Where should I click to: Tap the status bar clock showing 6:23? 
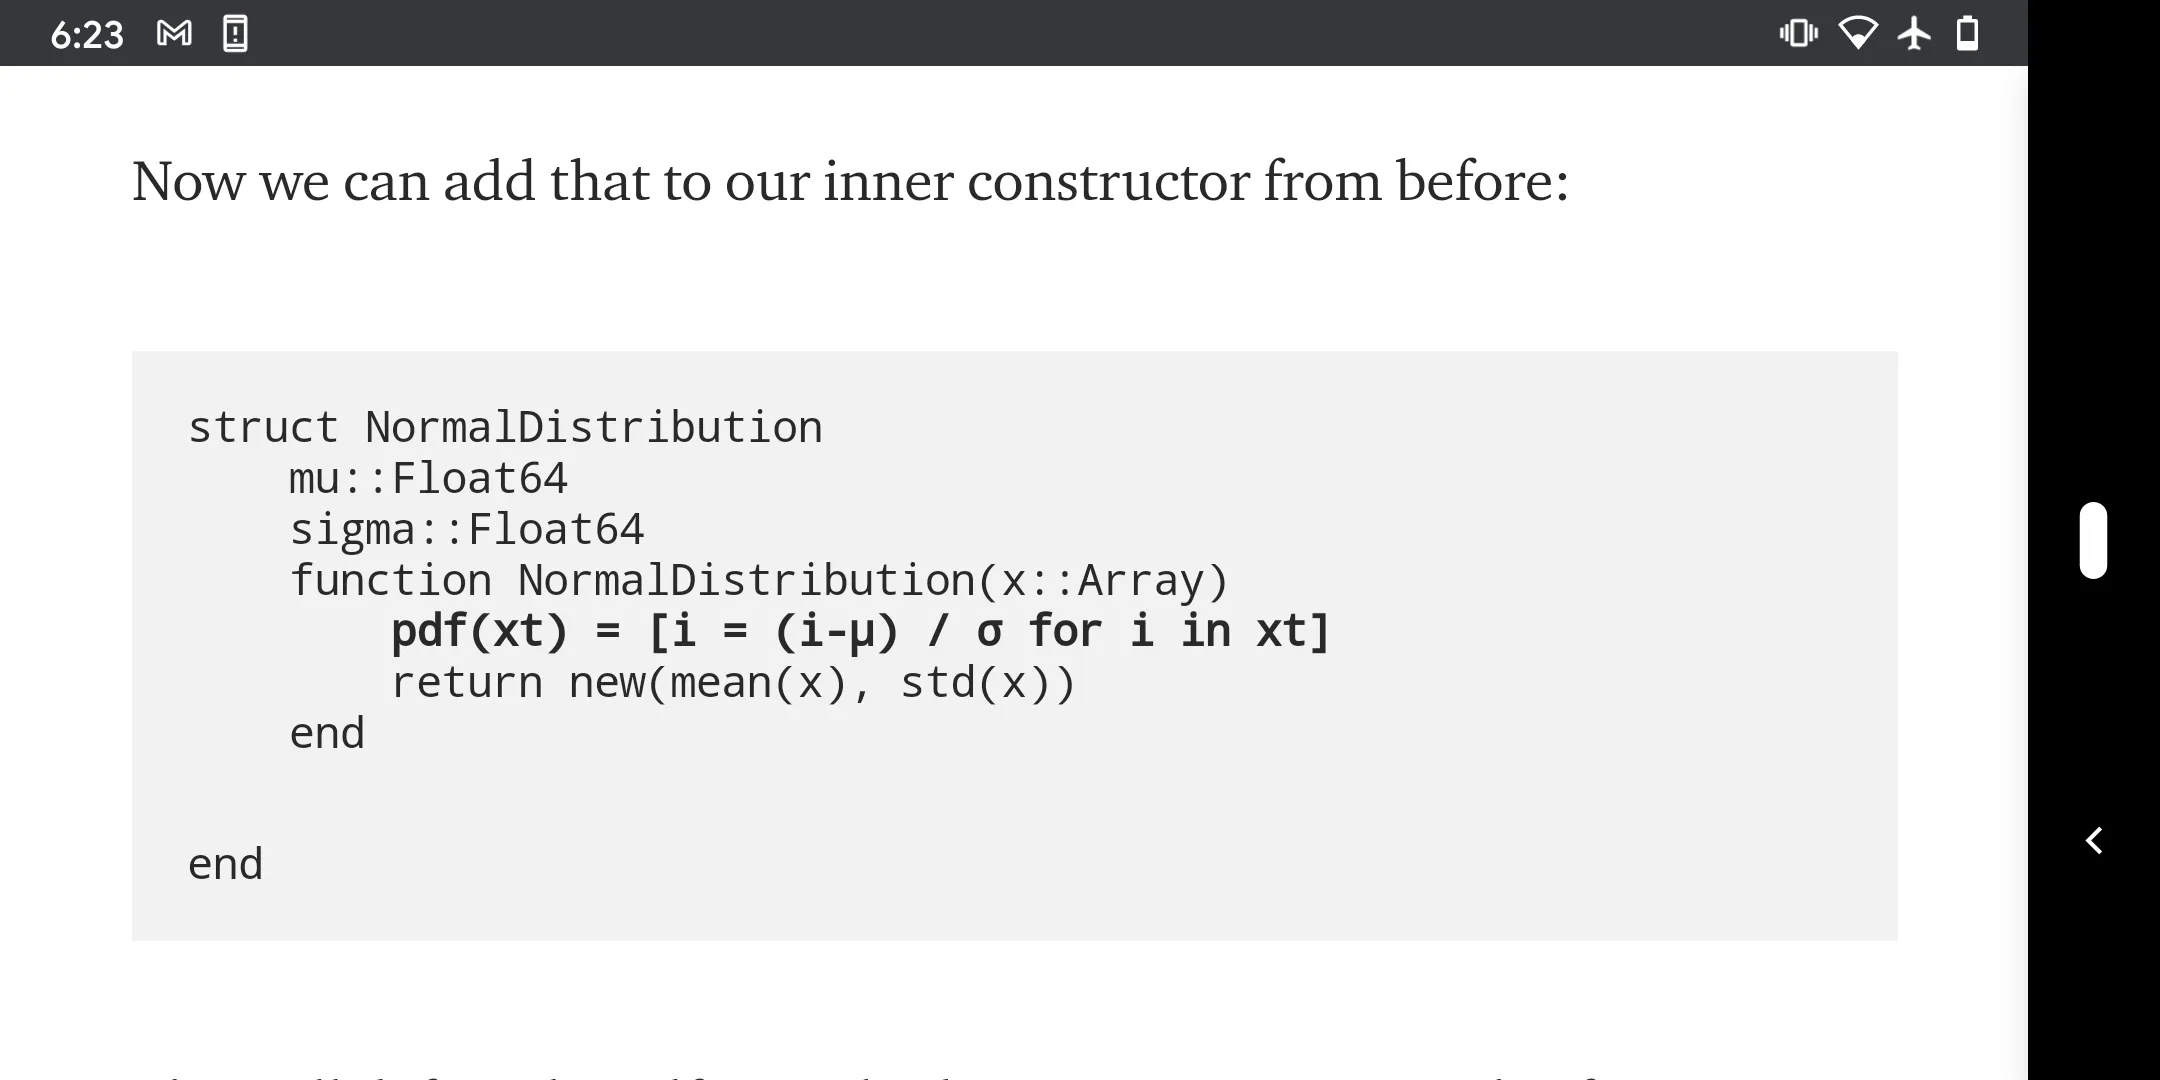pos(87,35)
